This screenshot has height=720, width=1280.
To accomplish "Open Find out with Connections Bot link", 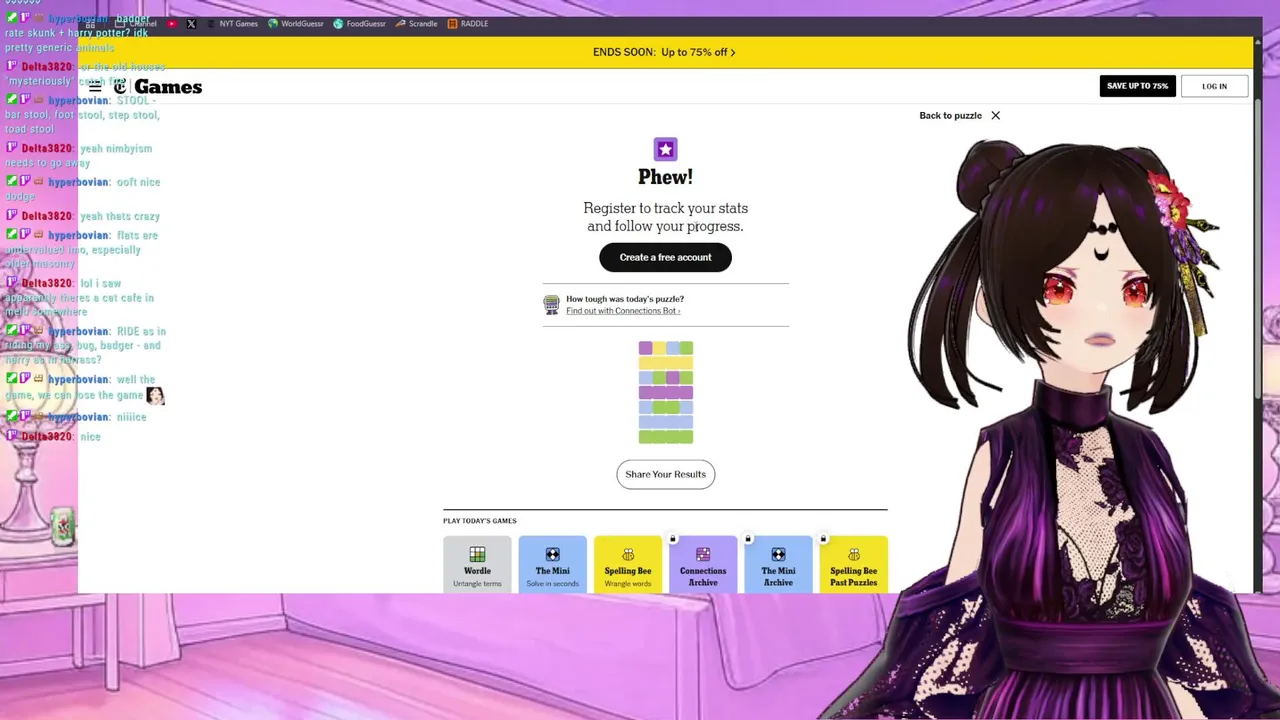I will [622, 311].
